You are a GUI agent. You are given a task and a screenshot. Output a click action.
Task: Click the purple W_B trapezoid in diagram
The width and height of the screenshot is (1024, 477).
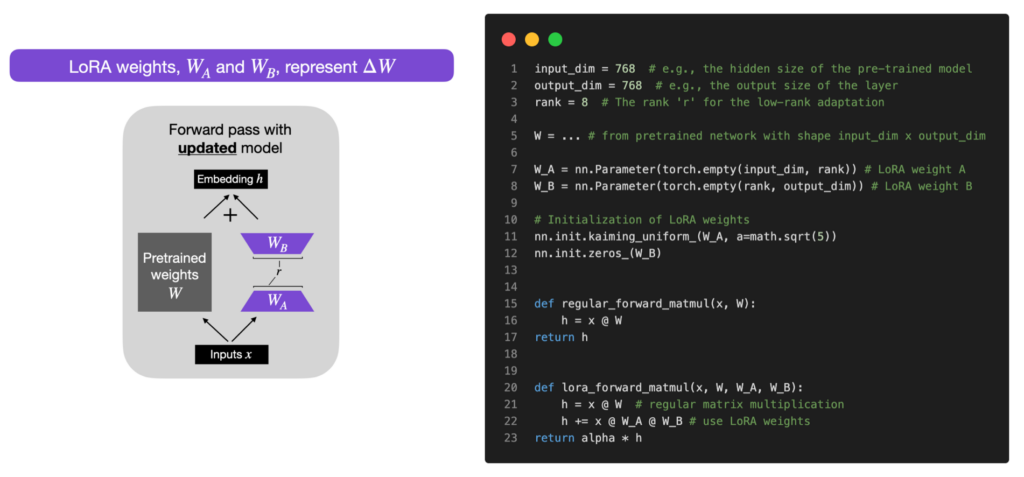coord(278,244)
